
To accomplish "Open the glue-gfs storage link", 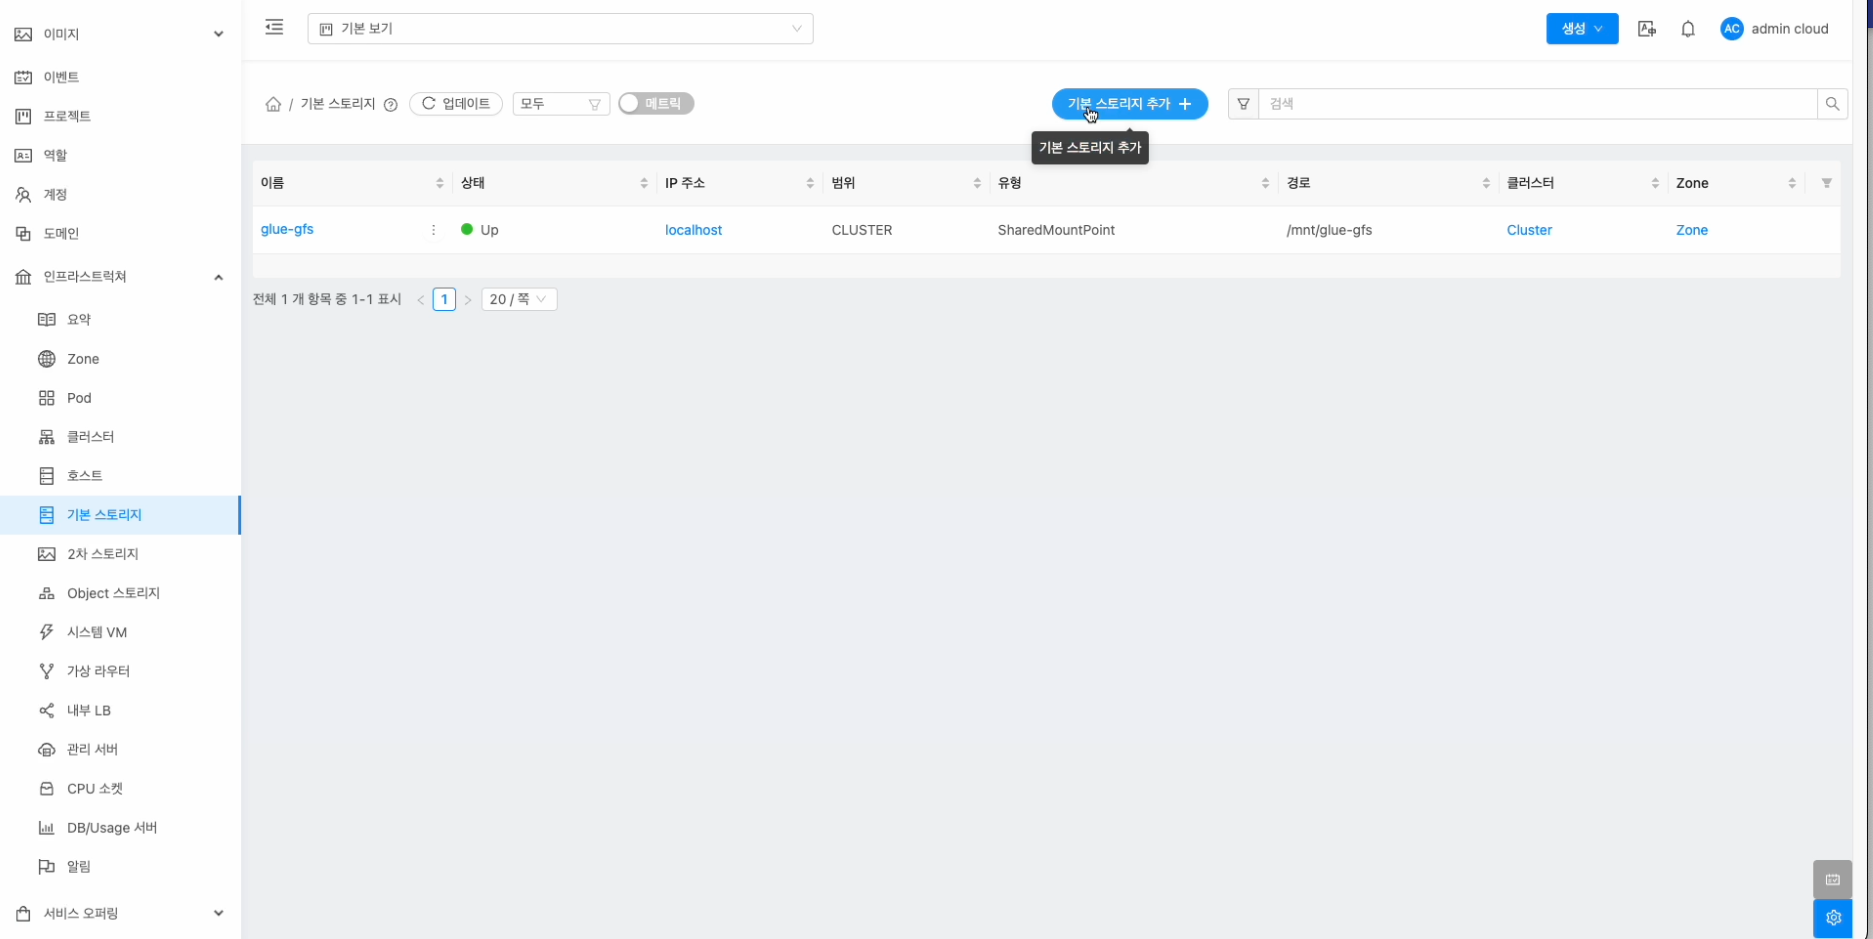I will coord(287,229).
